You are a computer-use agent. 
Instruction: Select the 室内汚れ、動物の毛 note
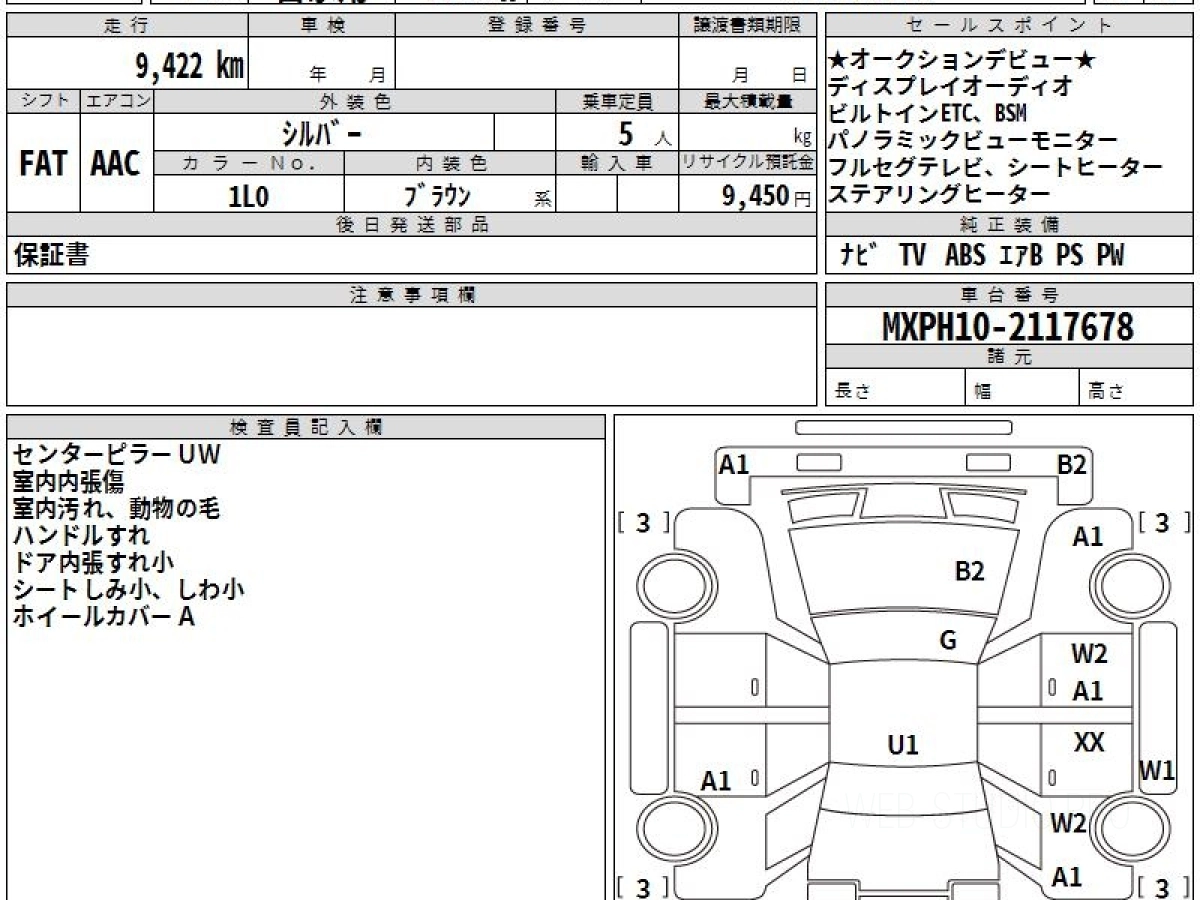[x=116, y=509]
